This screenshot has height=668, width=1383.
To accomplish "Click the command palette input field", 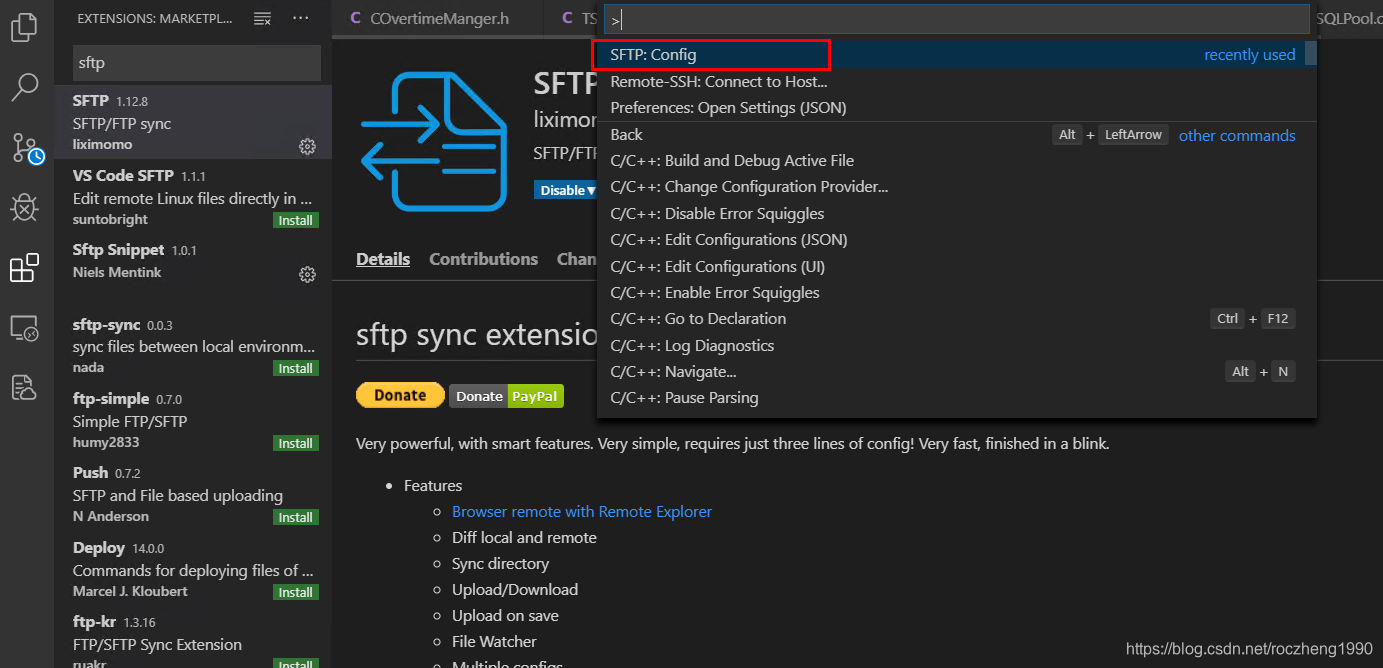I will tap(955, 19).
